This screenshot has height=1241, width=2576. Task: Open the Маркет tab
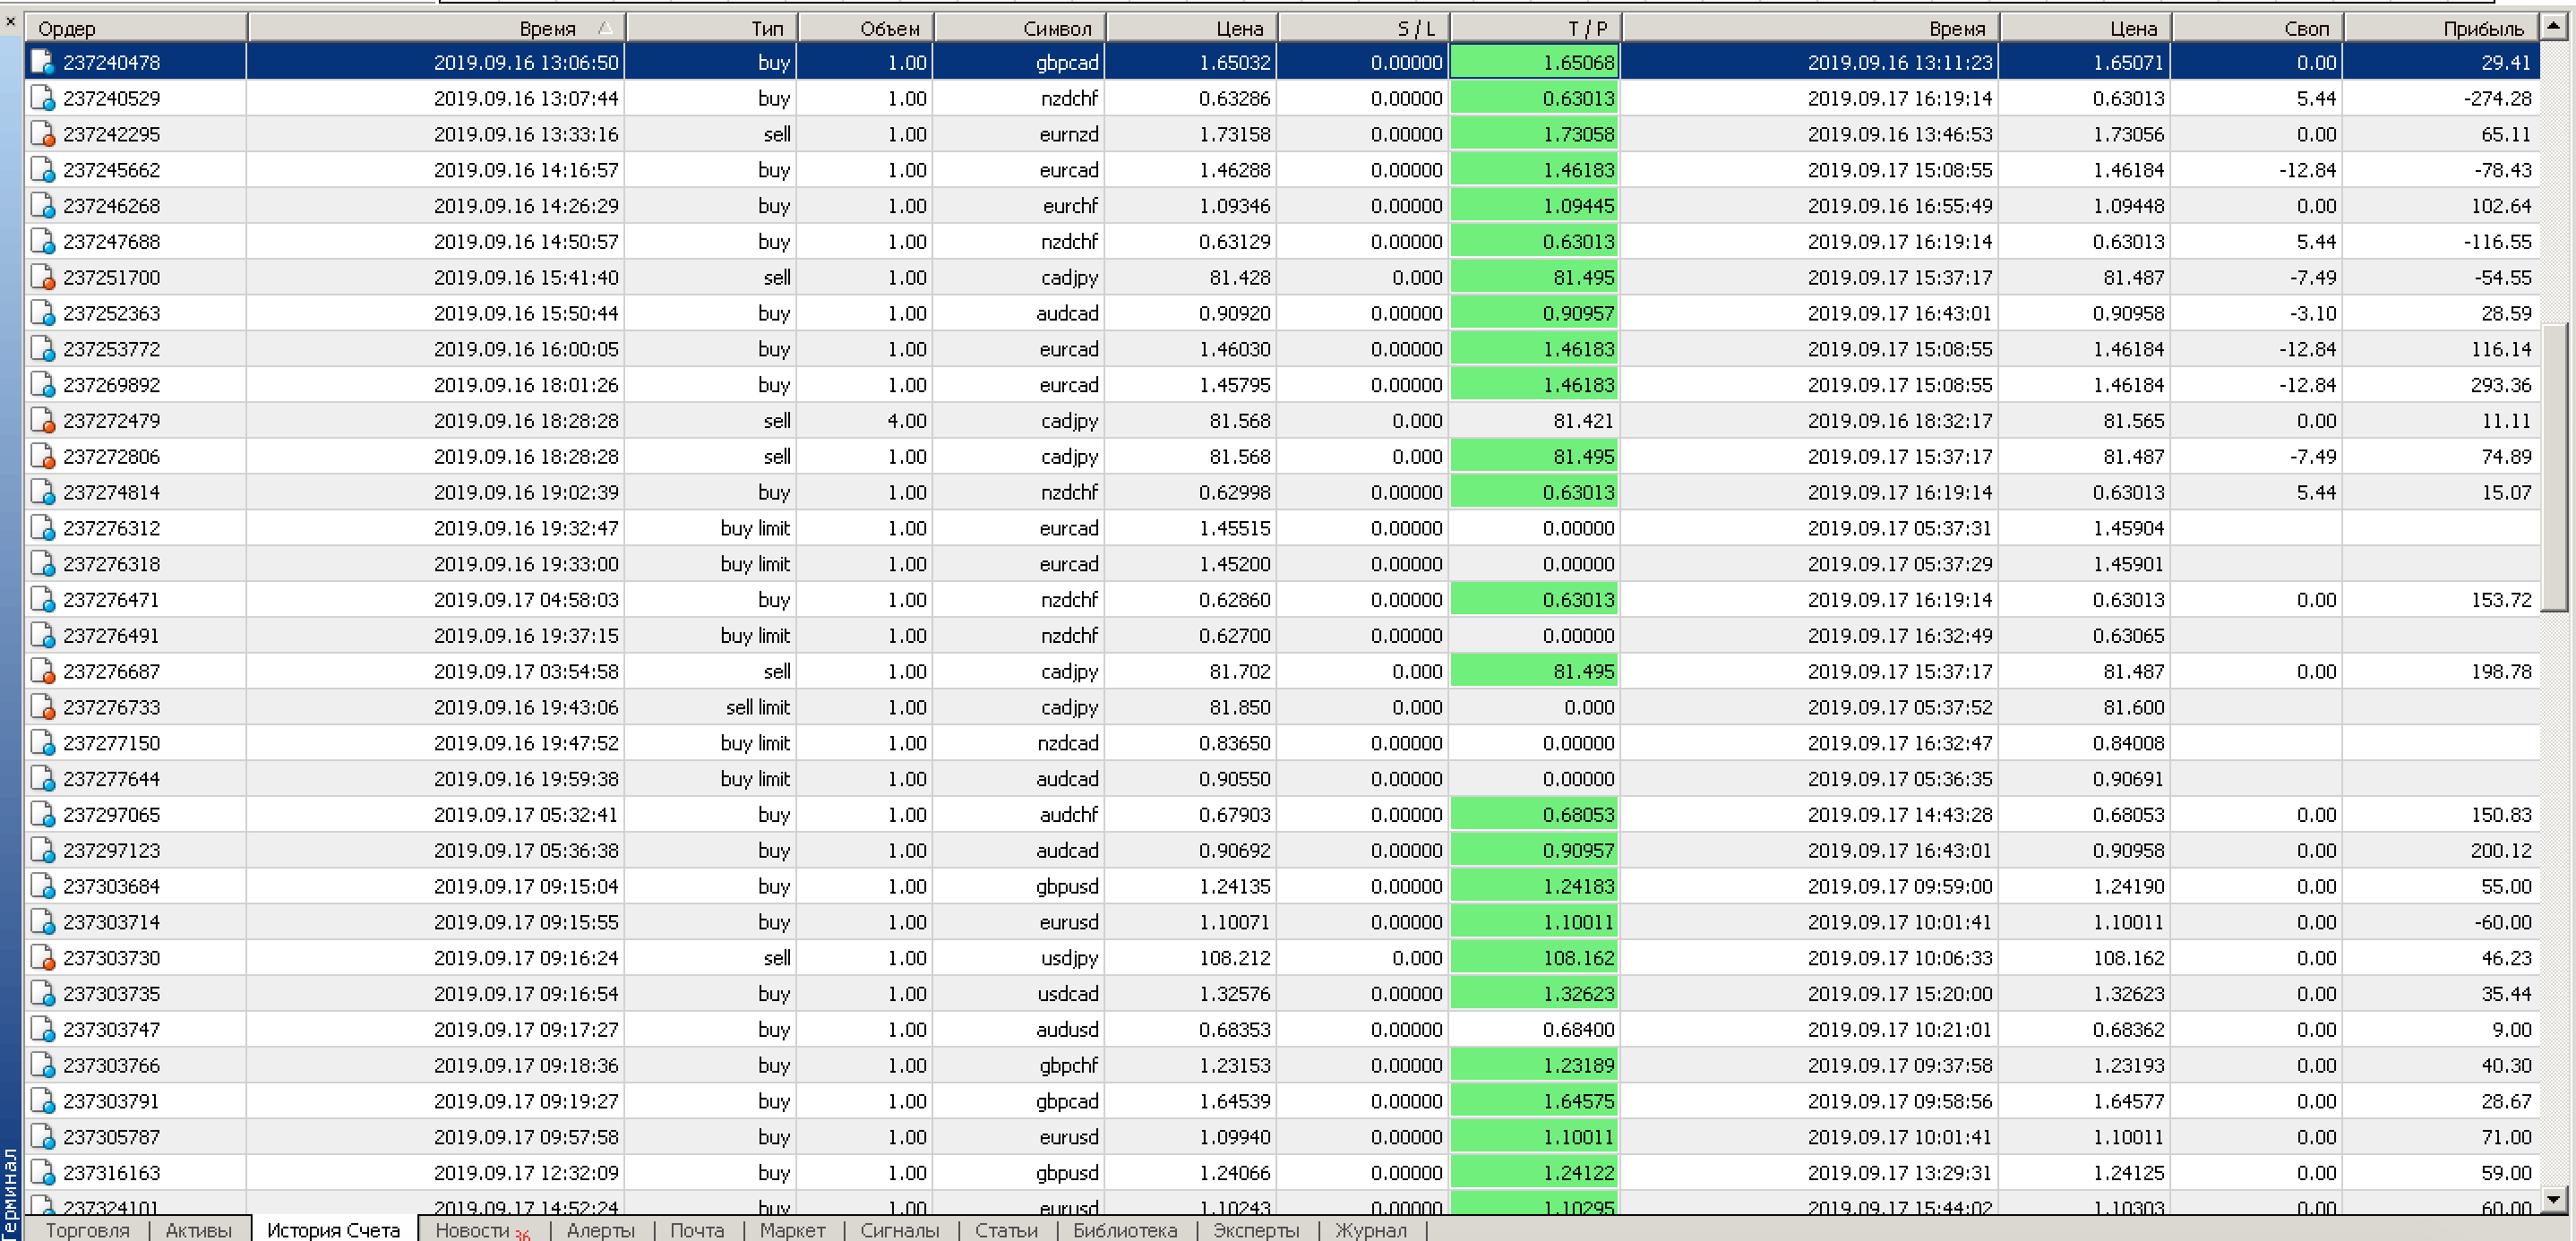pos(793,1229)
